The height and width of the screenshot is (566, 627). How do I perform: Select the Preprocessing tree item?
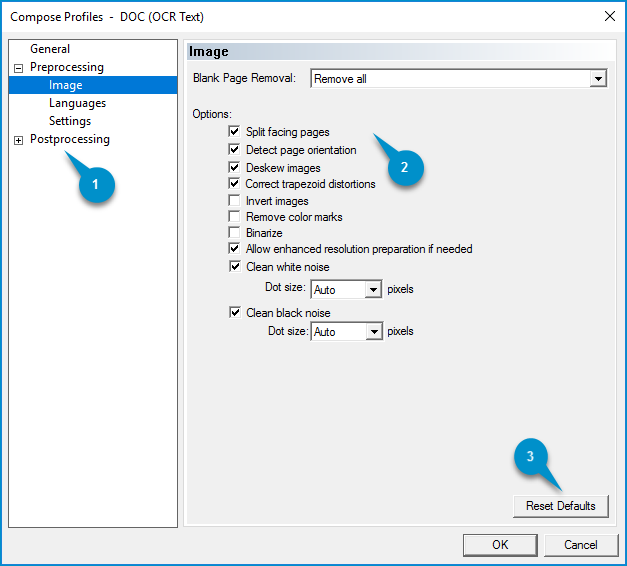pos(67,67)
